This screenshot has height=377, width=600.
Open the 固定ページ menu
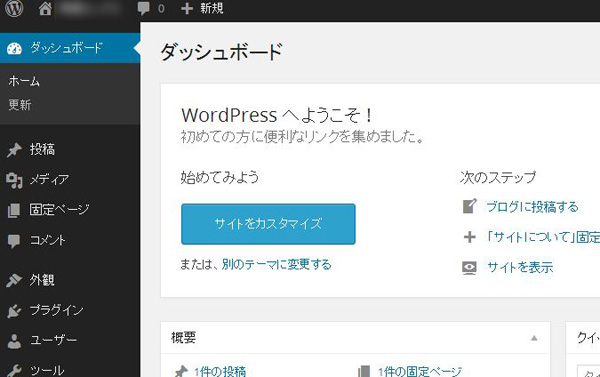tap(59, 209)
